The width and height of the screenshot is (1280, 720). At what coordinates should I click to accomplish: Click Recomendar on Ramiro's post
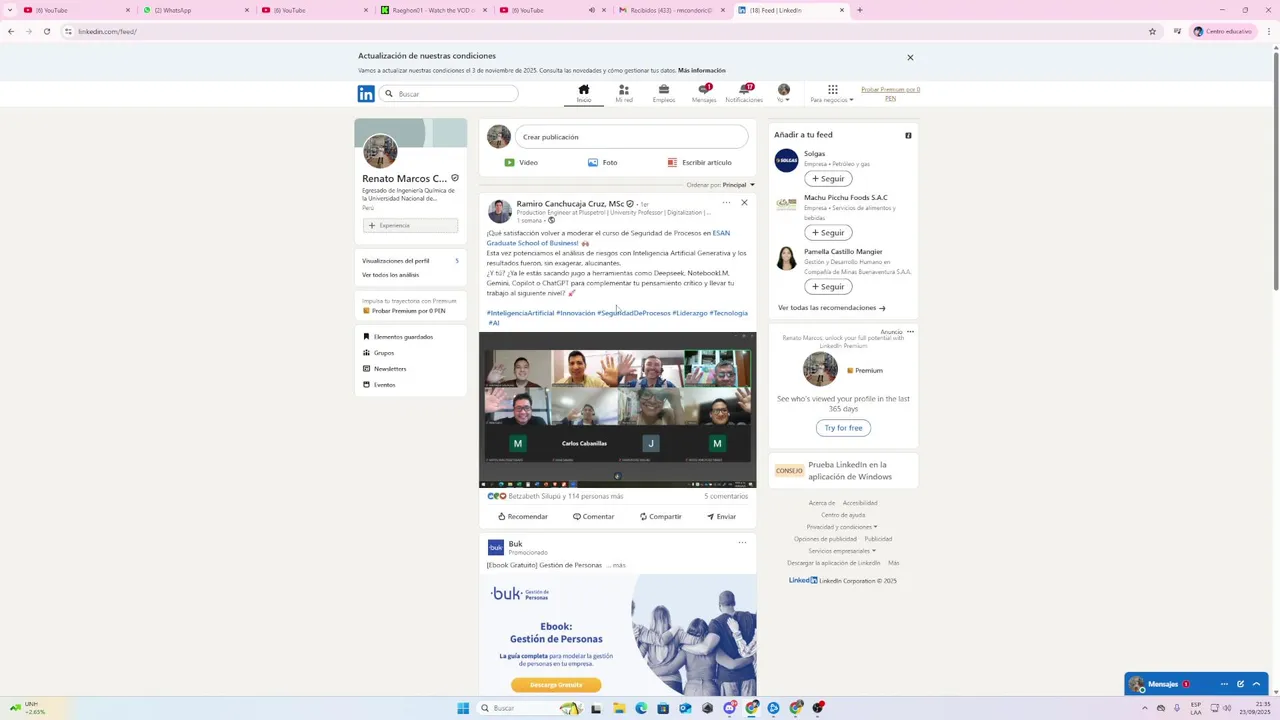[x=523, y=516]
